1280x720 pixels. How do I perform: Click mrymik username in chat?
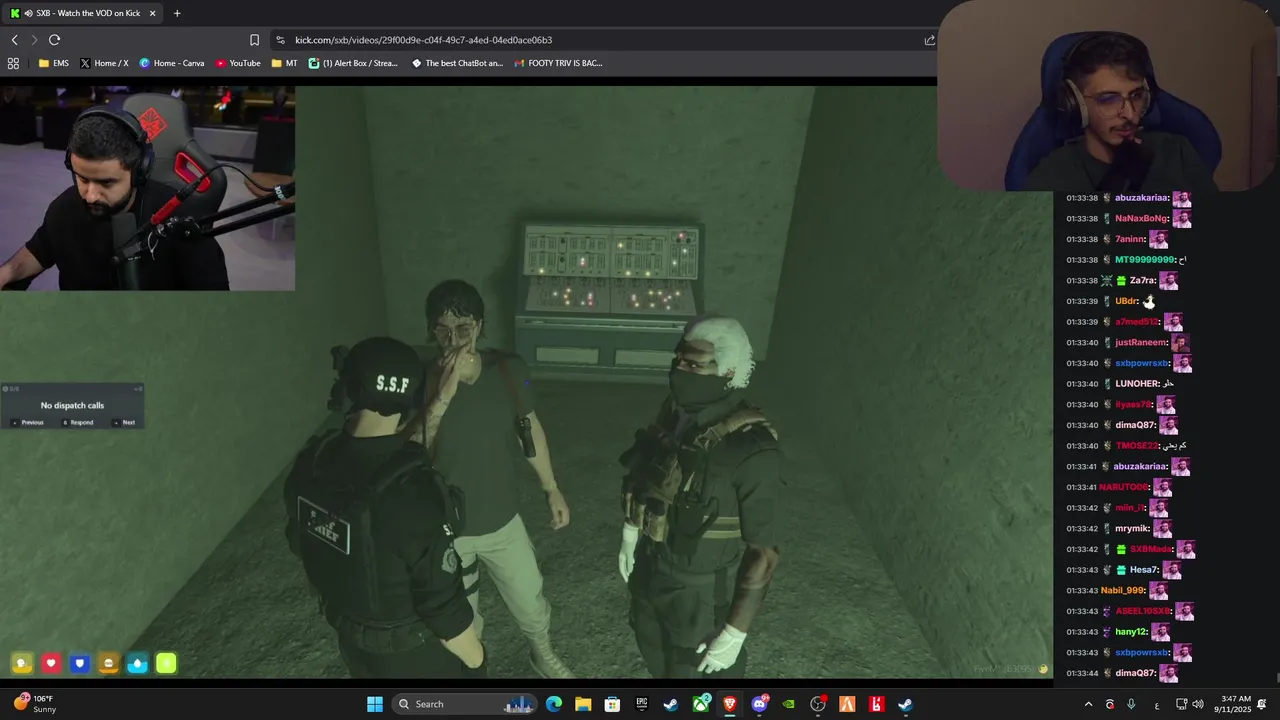(x=1133, y=528)
